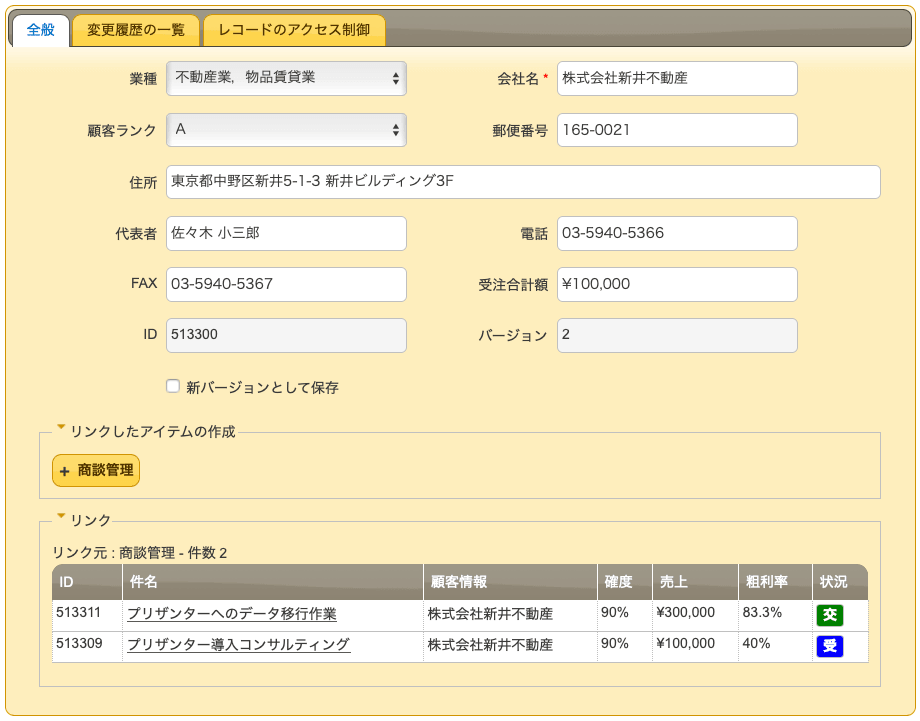Click the ¥300,000 sales cell
Image resolution: width=920 pixels, height=721 pixels.
695,615
